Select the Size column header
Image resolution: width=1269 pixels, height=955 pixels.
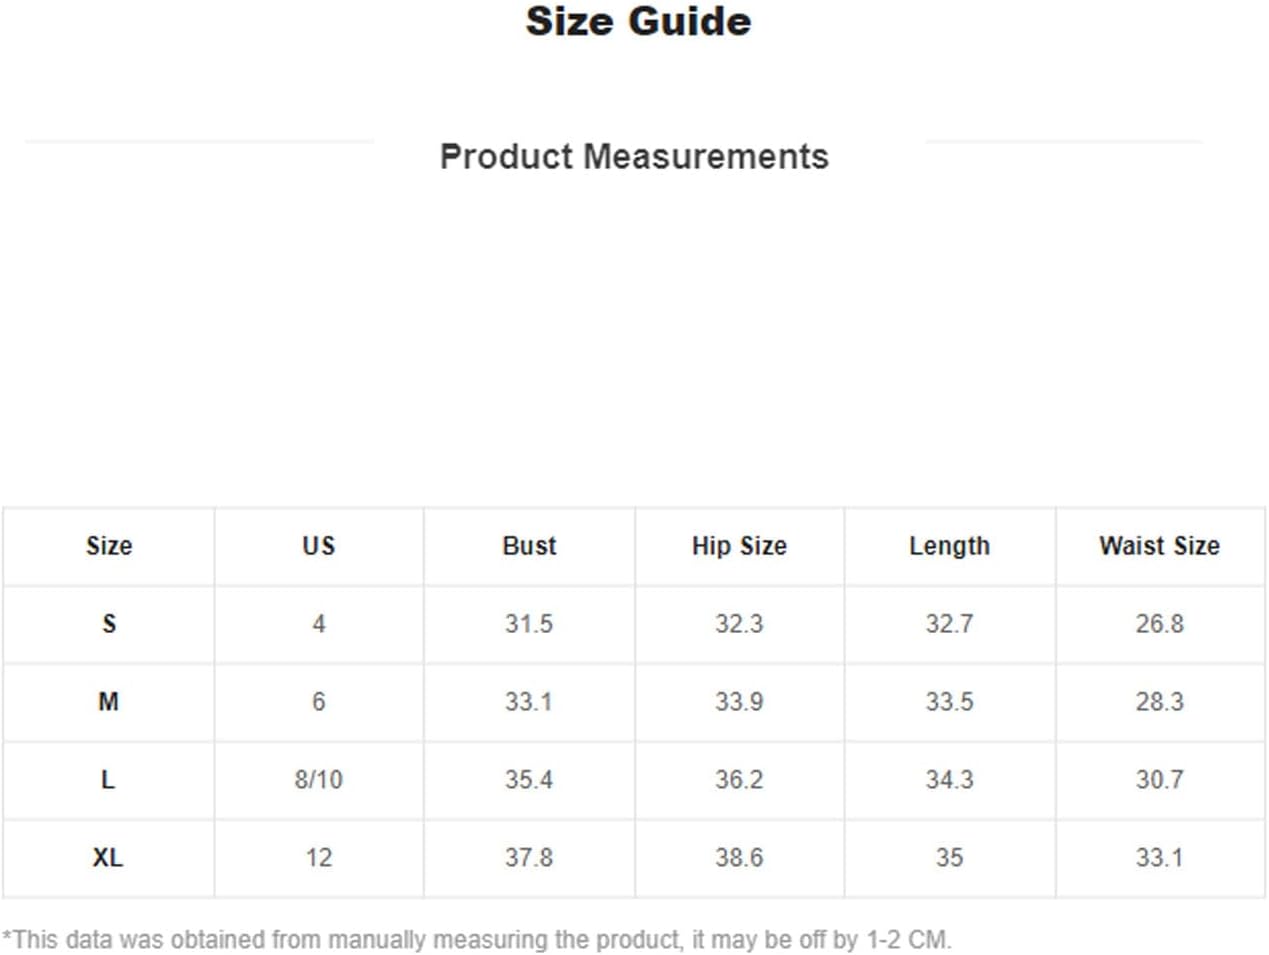click(109, 546)
